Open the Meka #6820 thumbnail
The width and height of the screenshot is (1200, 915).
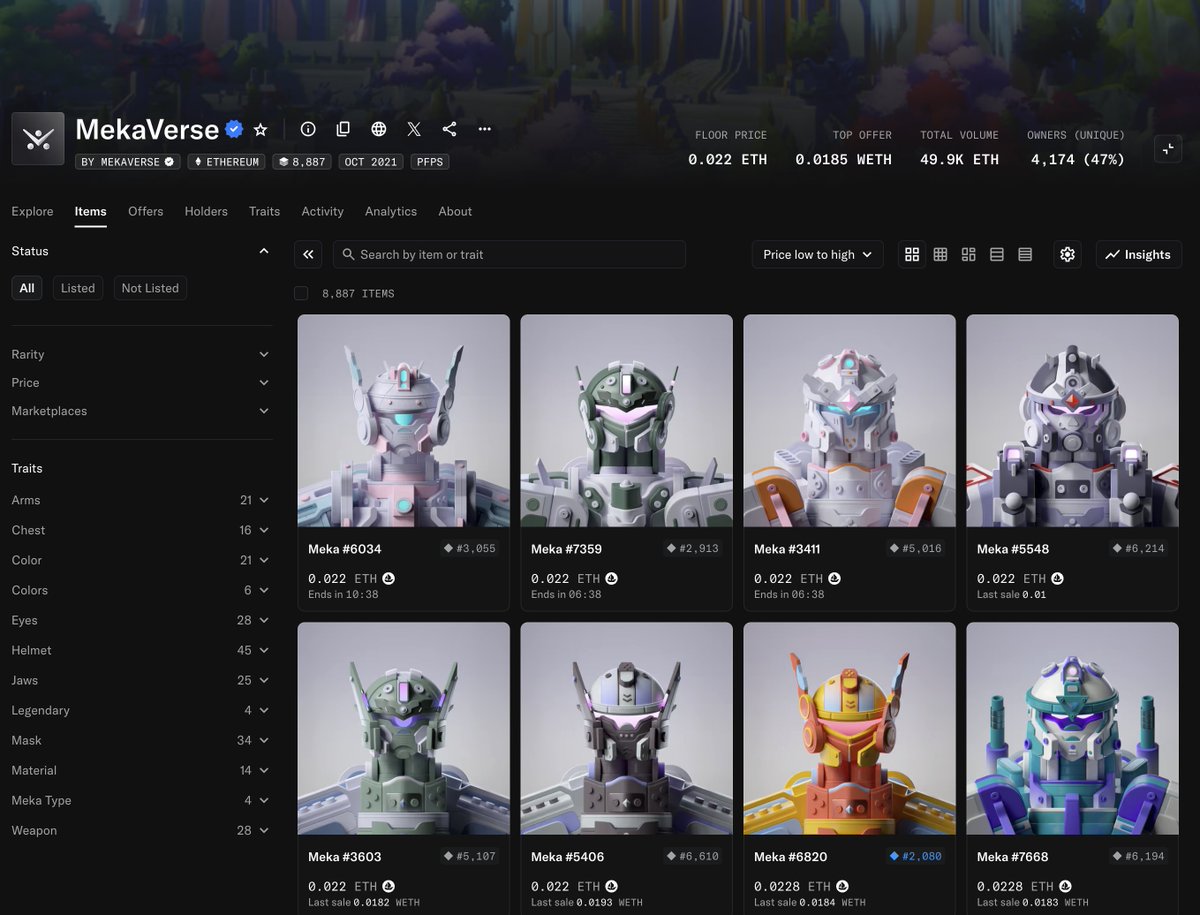coord(850,729)
